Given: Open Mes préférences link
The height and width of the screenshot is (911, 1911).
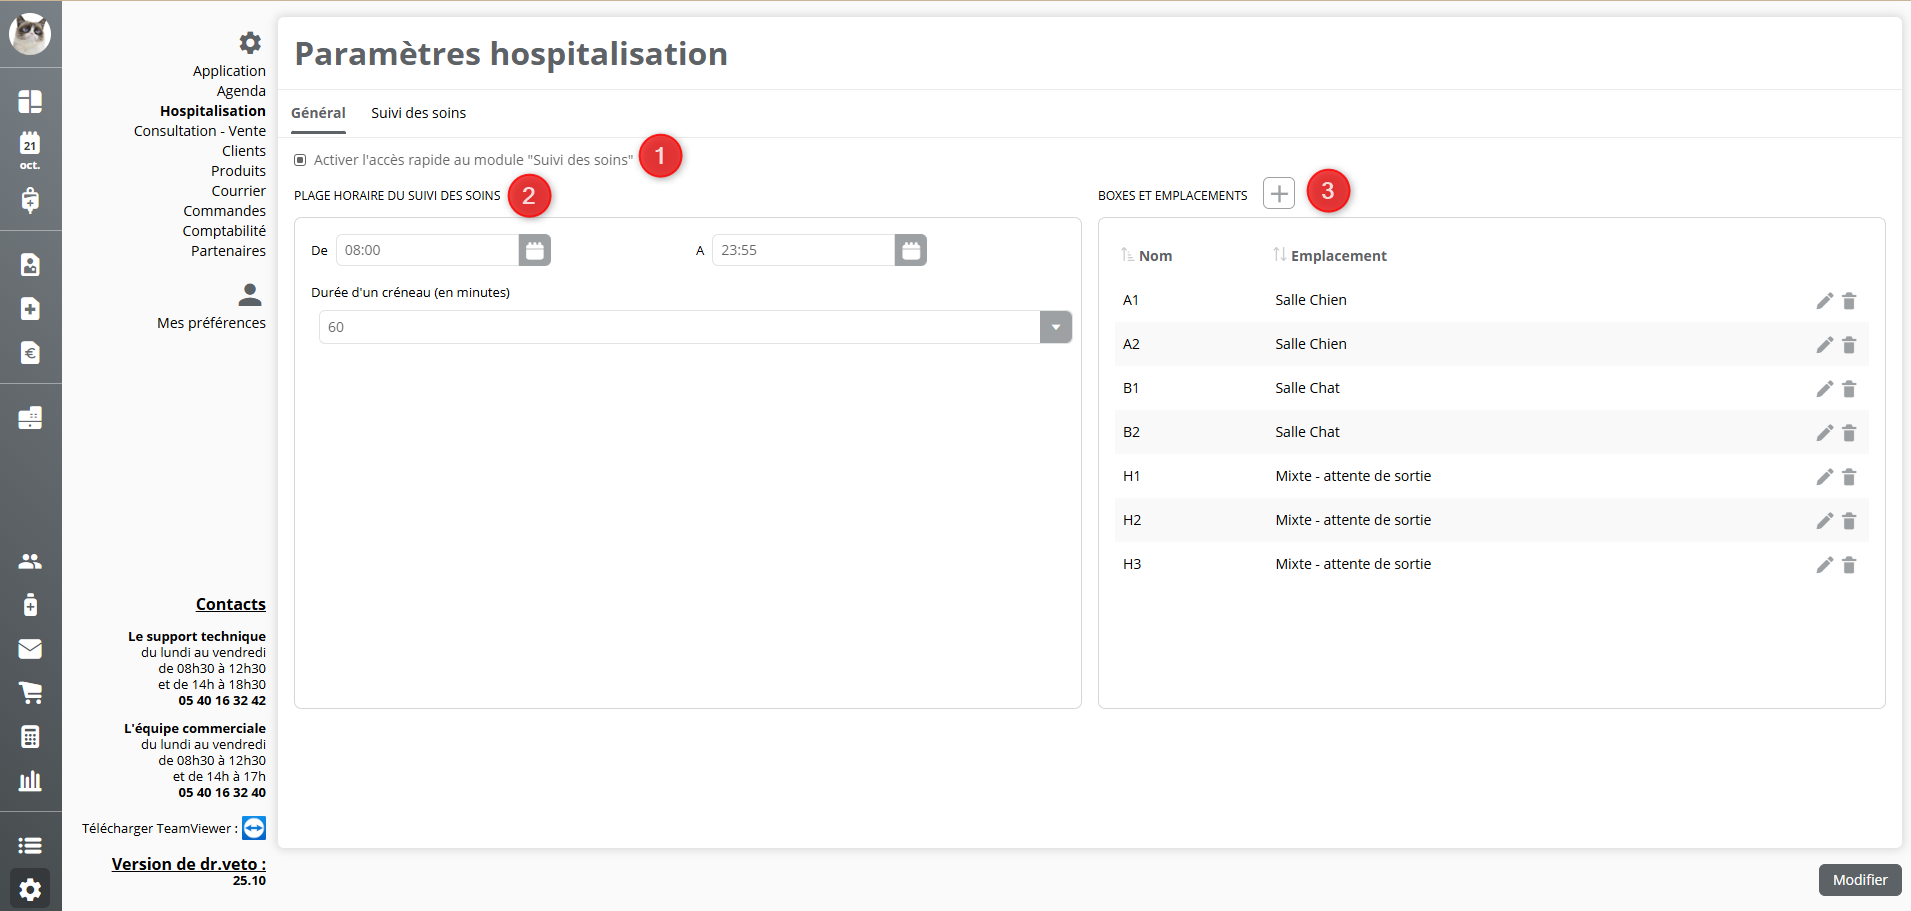Looking at the screenshot, I should pos(211,323).
